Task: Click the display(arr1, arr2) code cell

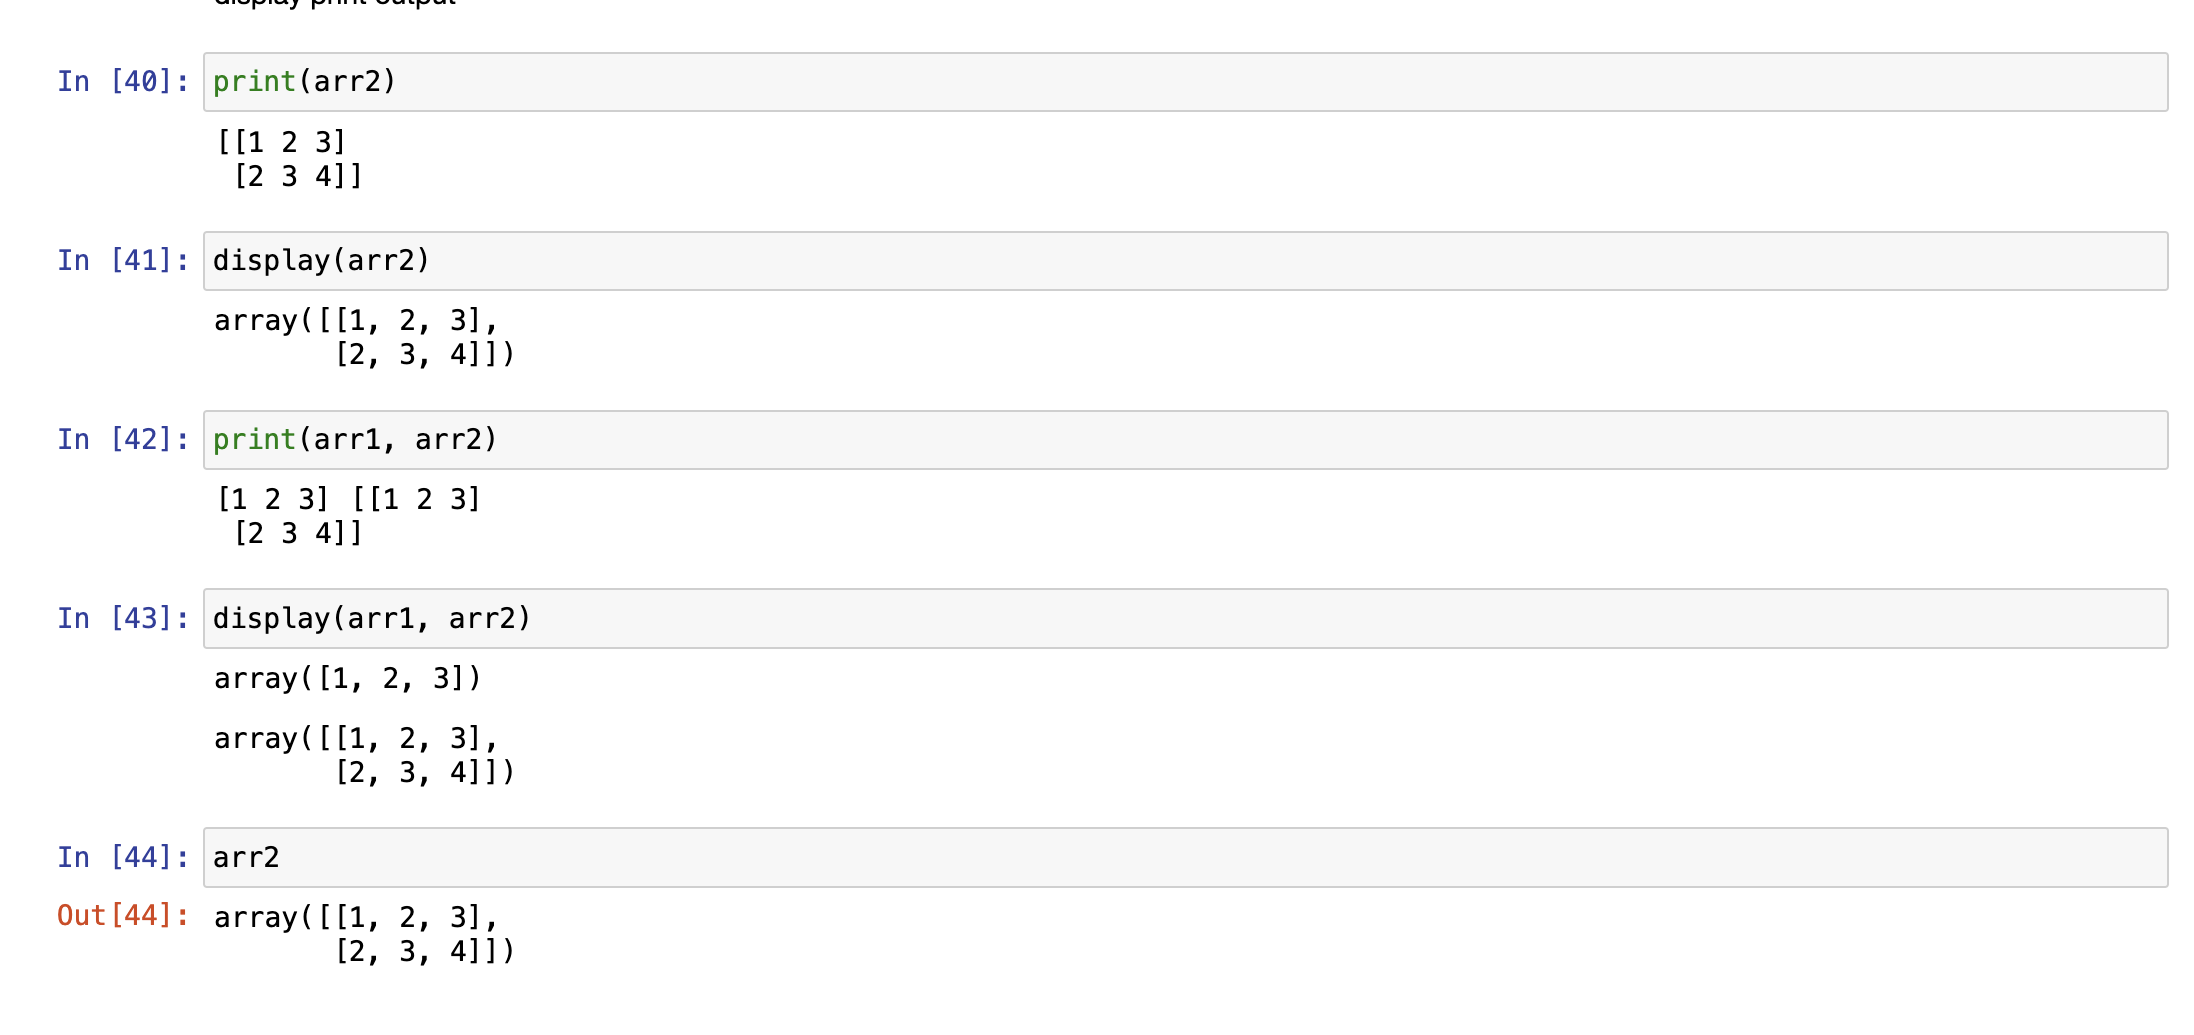Action: (1185, 619)
